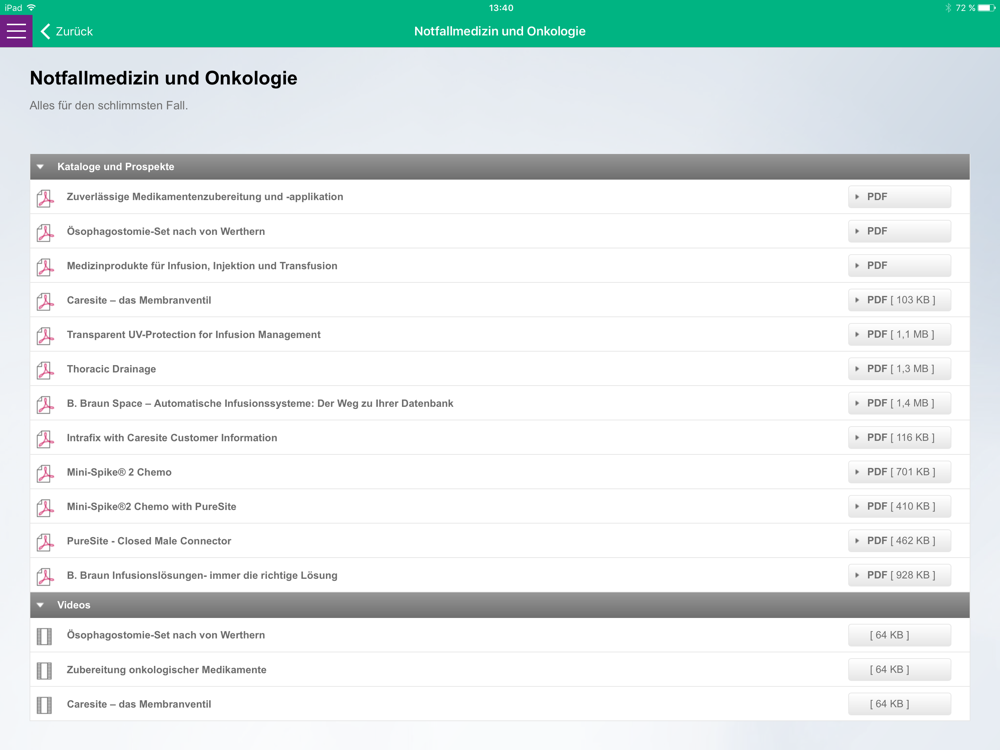Select 'Caresite – das Membranventil' catalog title
Image resolution: width=1000 pixels, height=750 pixels.
click(x=139, y=300)
